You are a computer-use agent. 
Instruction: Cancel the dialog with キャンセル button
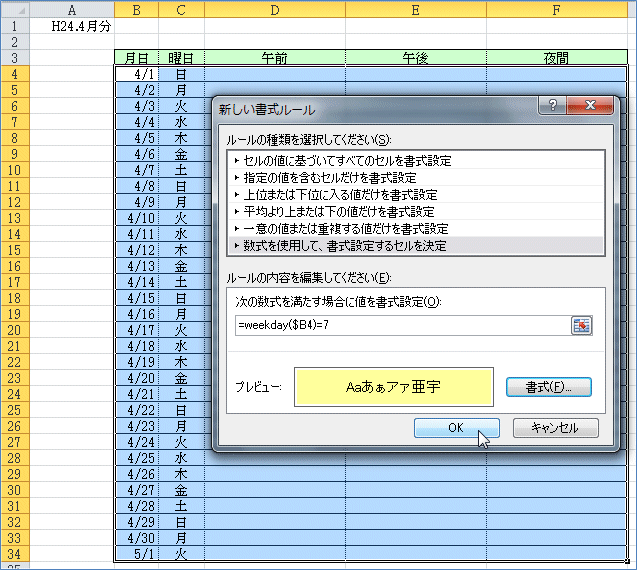555,428
